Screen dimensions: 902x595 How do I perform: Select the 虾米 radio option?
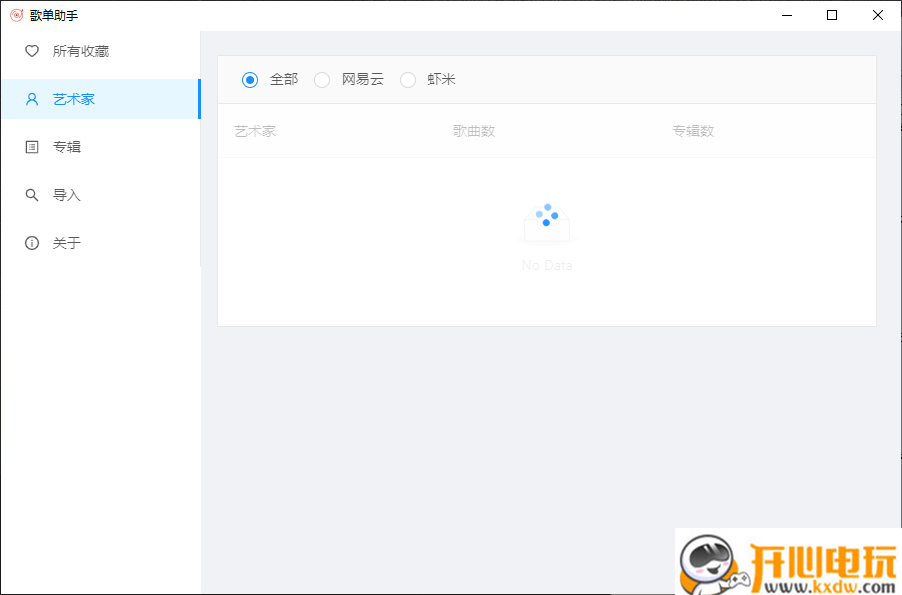click(x=408, y=79)
